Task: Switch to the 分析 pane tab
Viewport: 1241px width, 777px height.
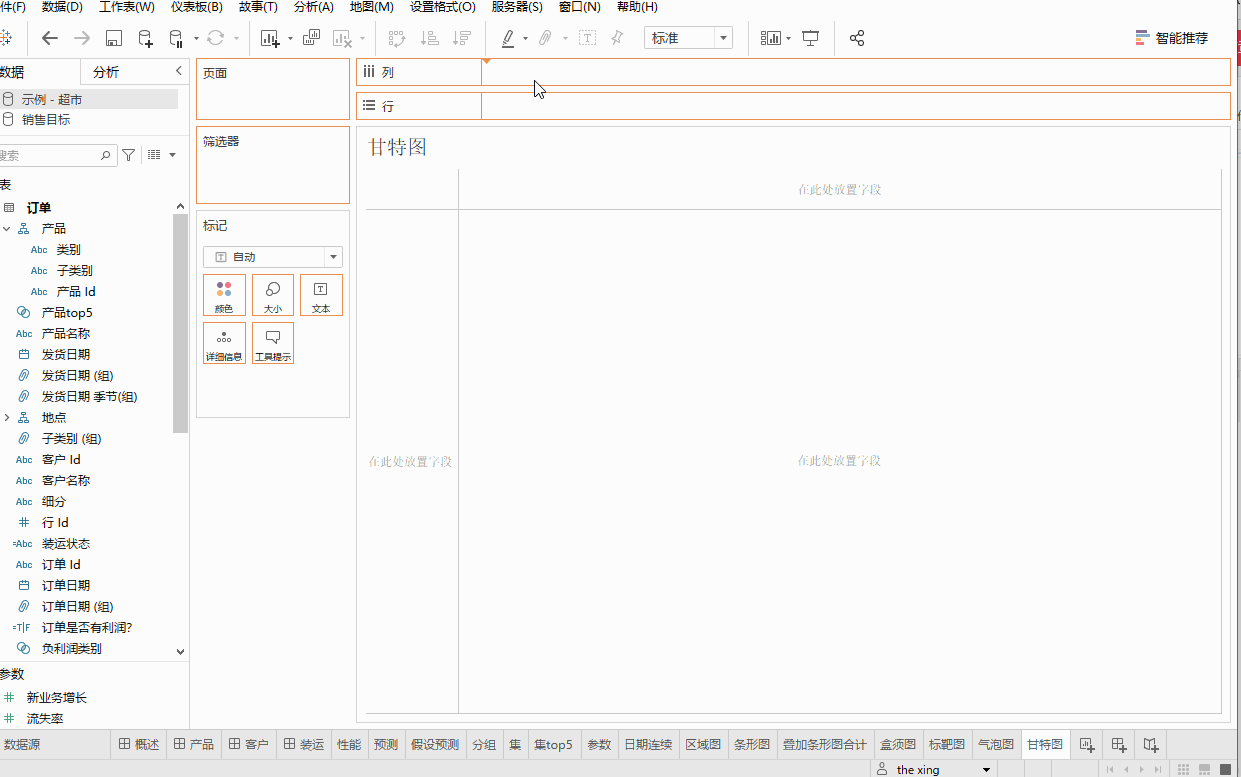Action: click(x=106, y=72)
